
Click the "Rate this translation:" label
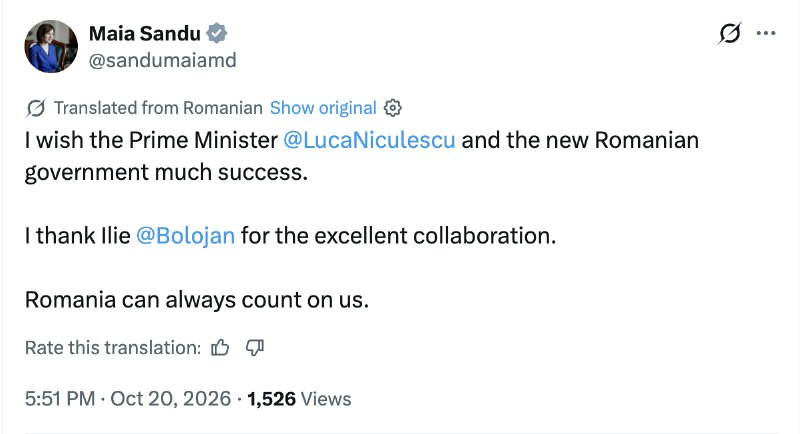(x=113, y=348)
